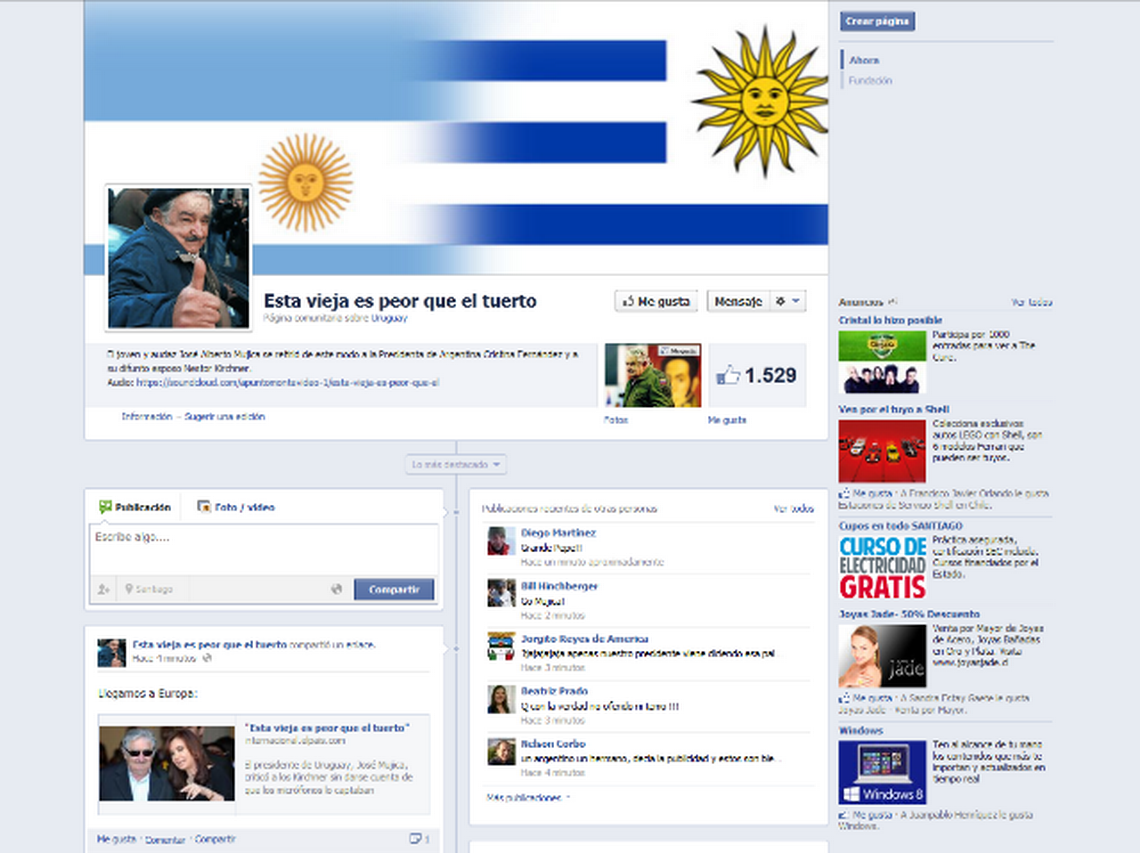The width and height of the screenshot is (1140, 853).
Task: Open the gear options dropdown
Action: point(787,301)
